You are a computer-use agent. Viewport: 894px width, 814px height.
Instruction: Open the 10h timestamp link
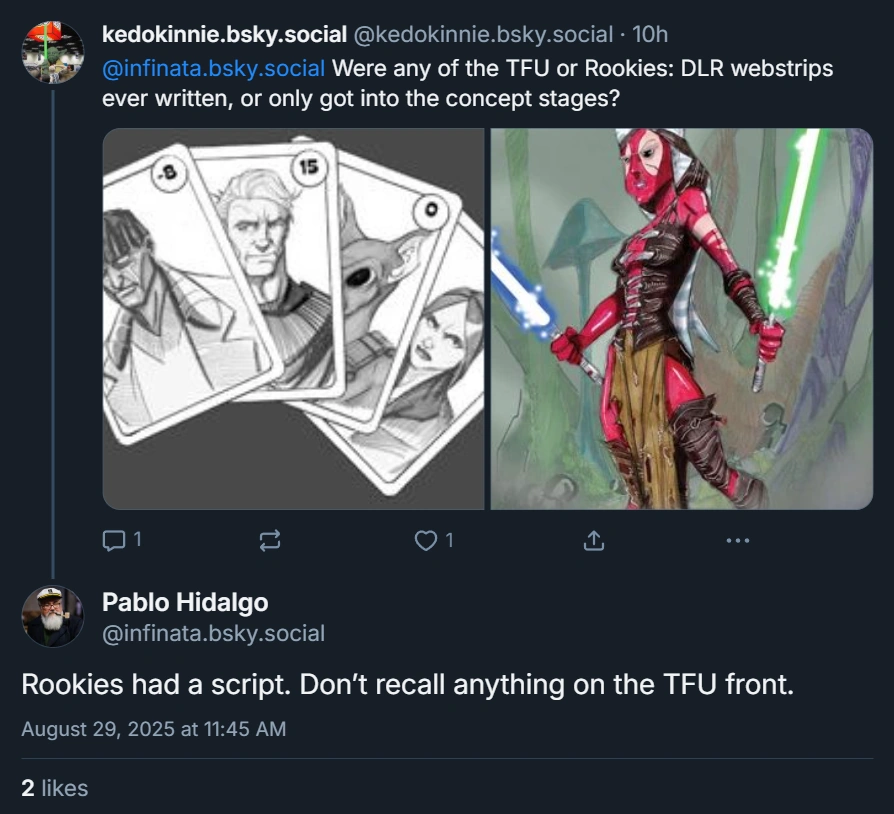coord(651,35)
